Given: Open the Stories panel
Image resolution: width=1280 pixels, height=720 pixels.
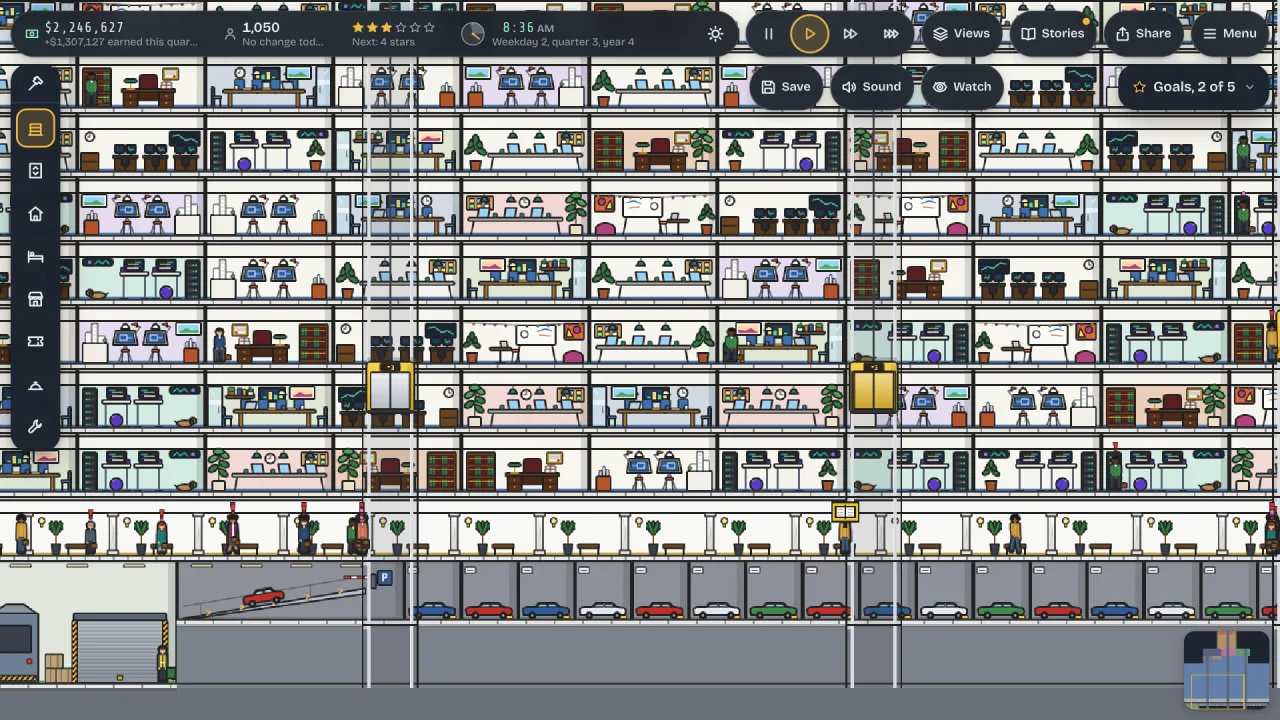Looking at the screenshot, I should [1052, 33].
